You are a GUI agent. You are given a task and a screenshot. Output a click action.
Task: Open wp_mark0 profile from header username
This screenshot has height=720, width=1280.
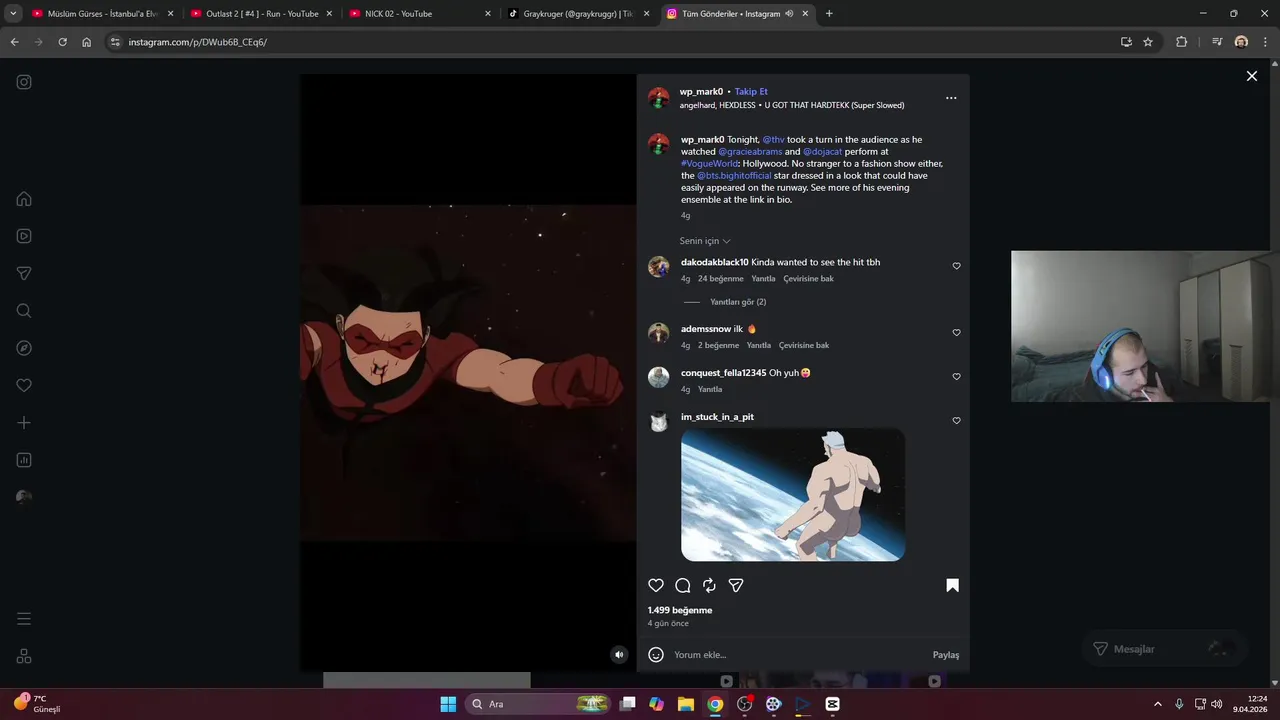(x=701, y=92)
